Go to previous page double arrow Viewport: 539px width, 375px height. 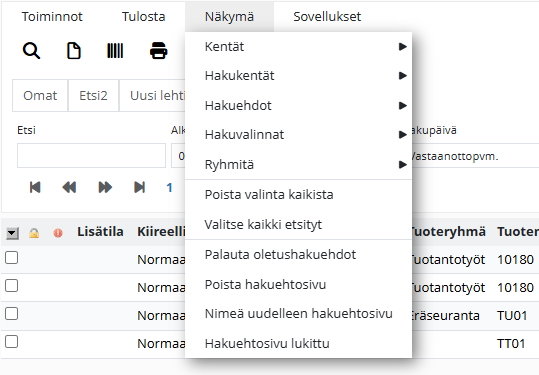[69, 187]
